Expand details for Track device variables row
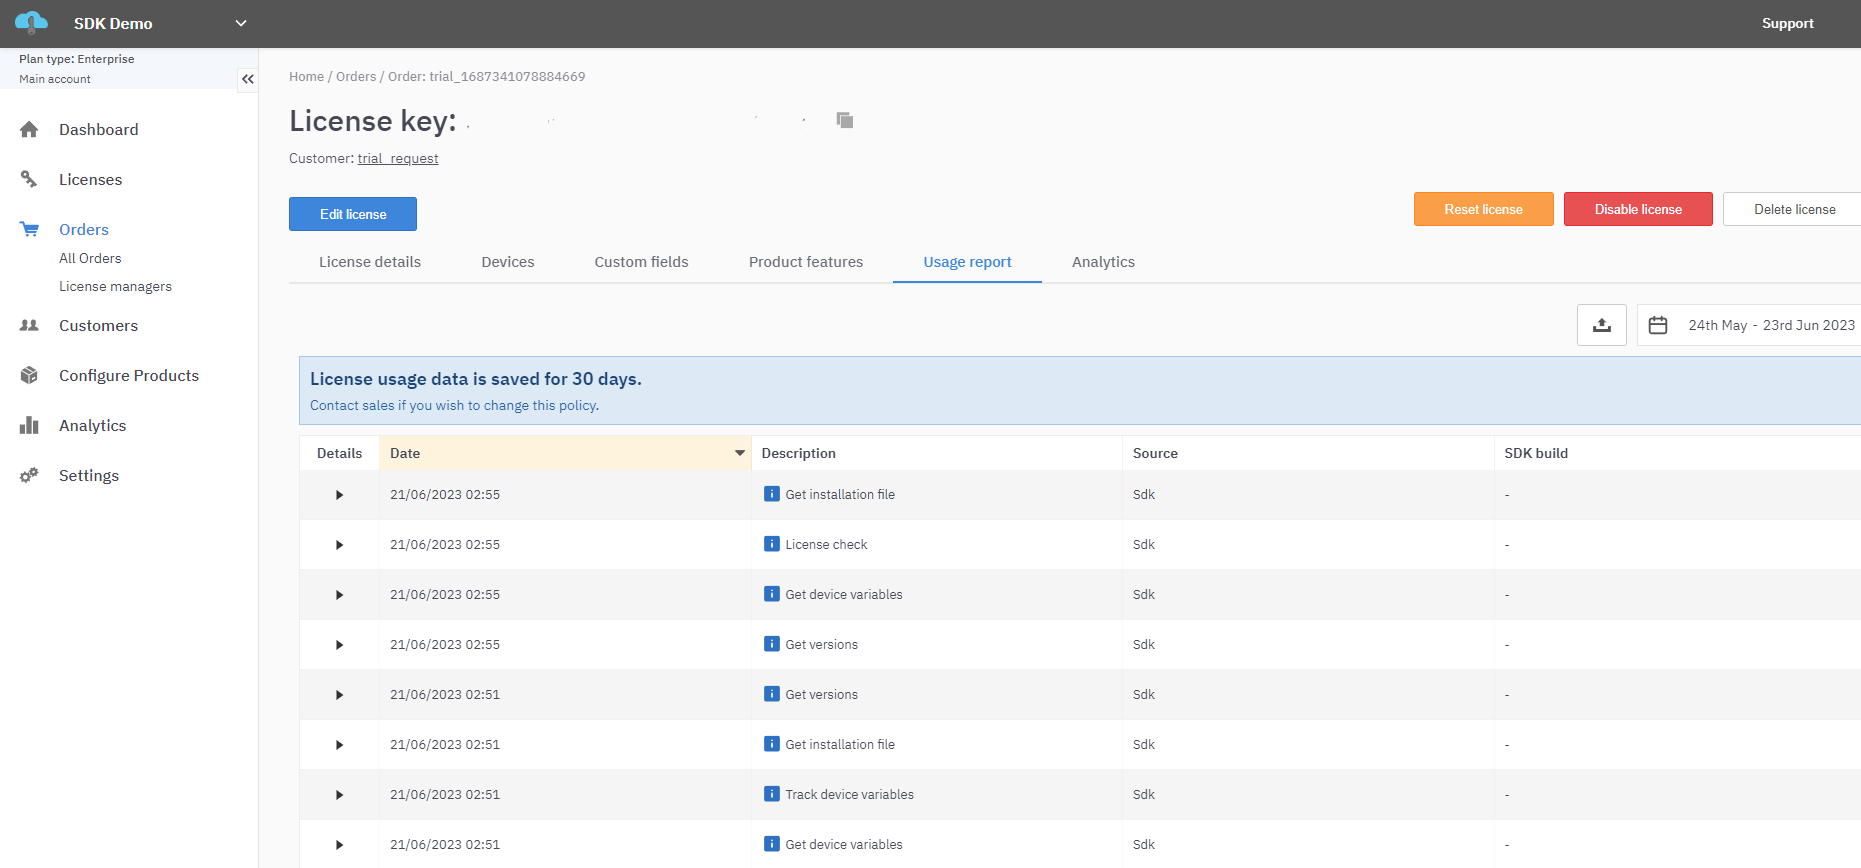The image size is (1861, 868). click(339, 795)
